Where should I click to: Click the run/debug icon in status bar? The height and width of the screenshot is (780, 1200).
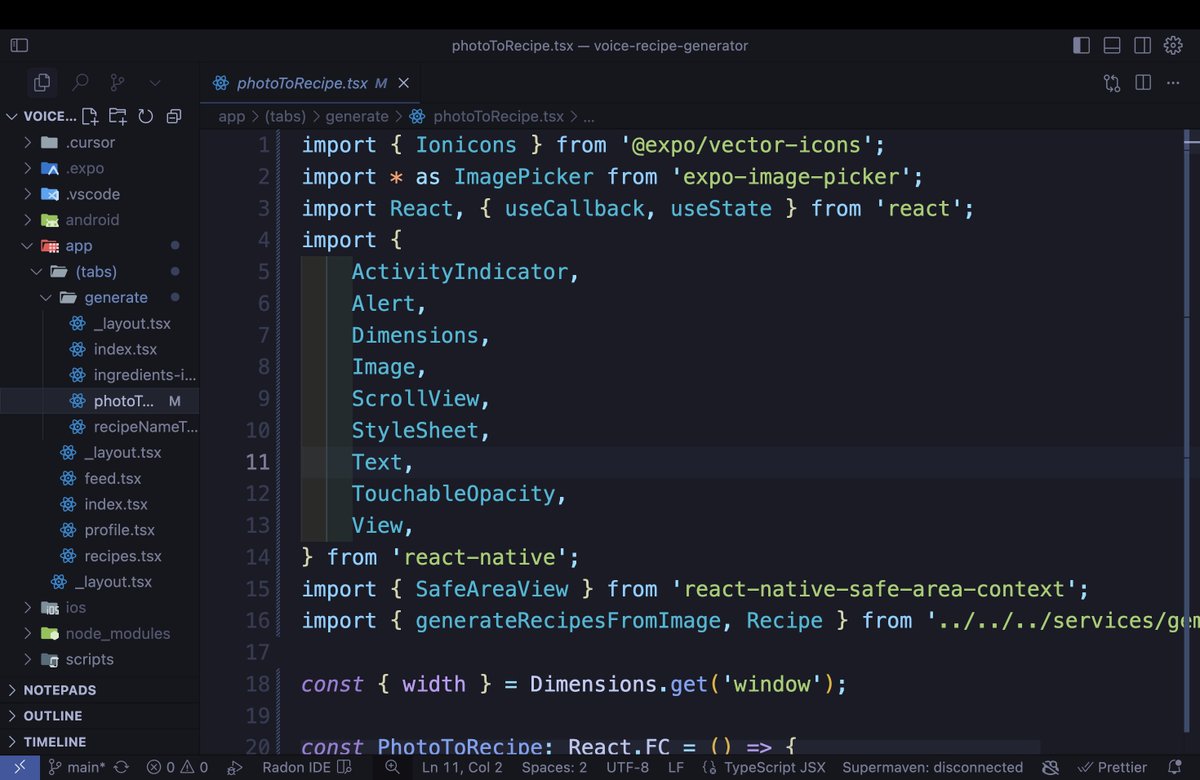pos(234,767)
